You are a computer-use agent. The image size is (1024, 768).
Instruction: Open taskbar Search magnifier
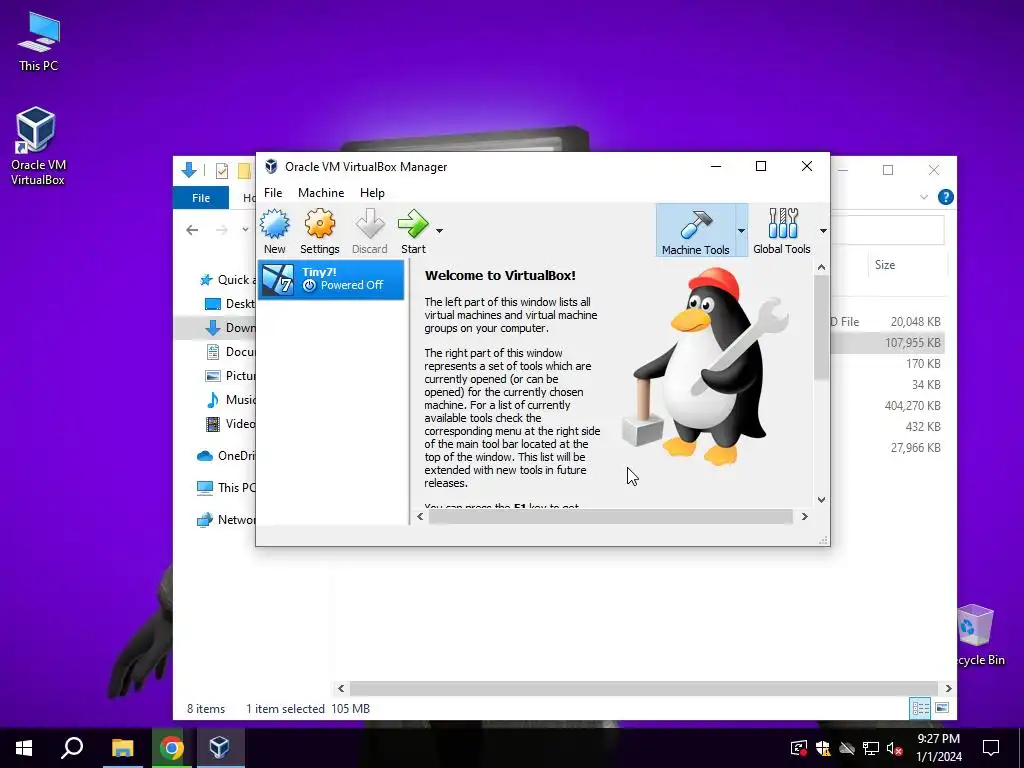click(72, 748)
